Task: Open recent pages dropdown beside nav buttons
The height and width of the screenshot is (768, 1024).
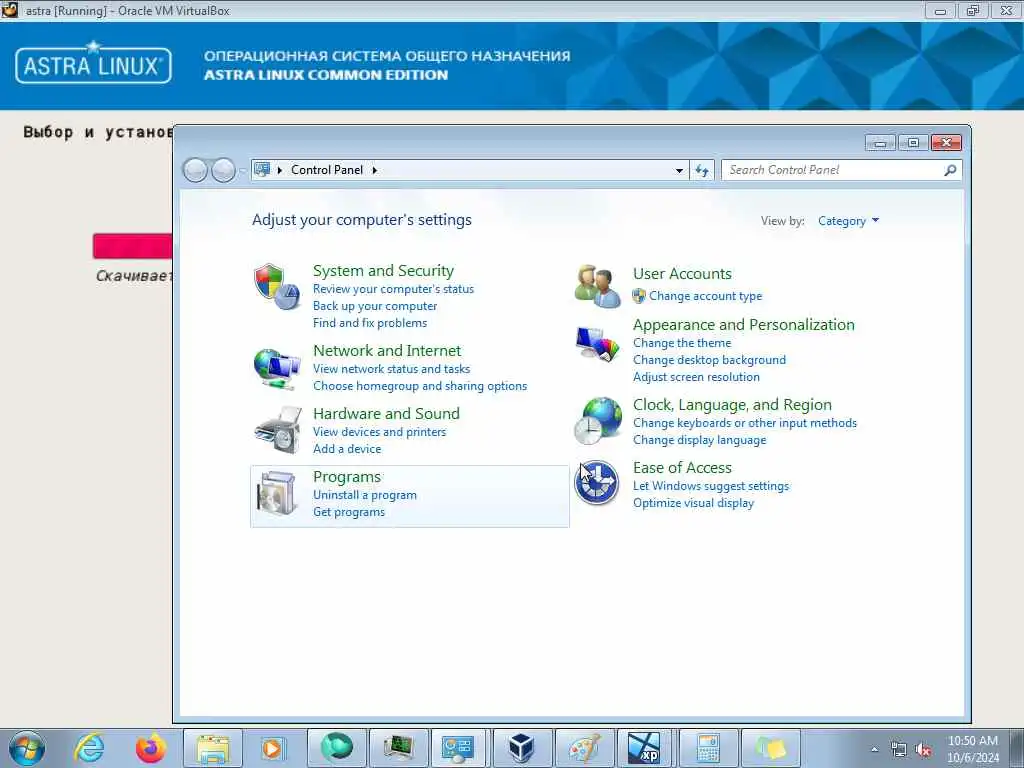Action: tap(242, 170)
